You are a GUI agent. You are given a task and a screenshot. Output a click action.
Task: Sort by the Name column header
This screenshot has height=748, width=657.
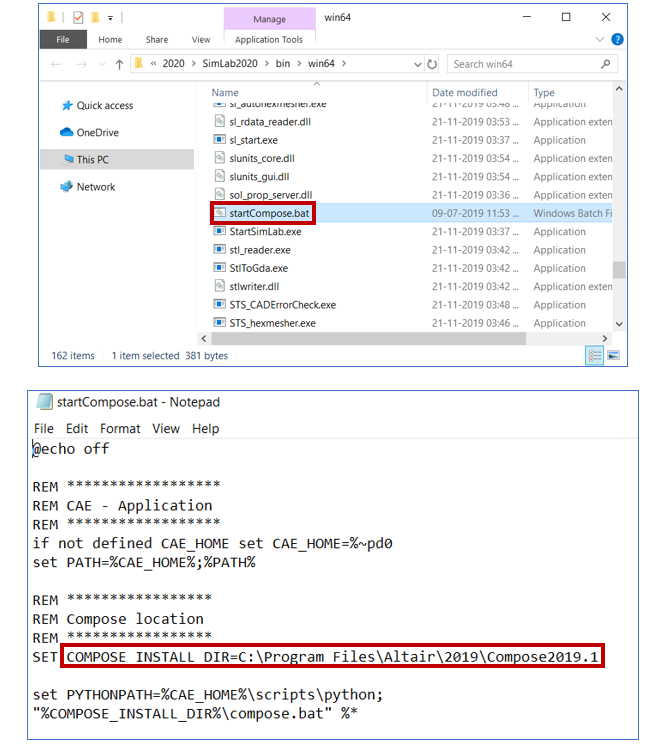point(225,93)
